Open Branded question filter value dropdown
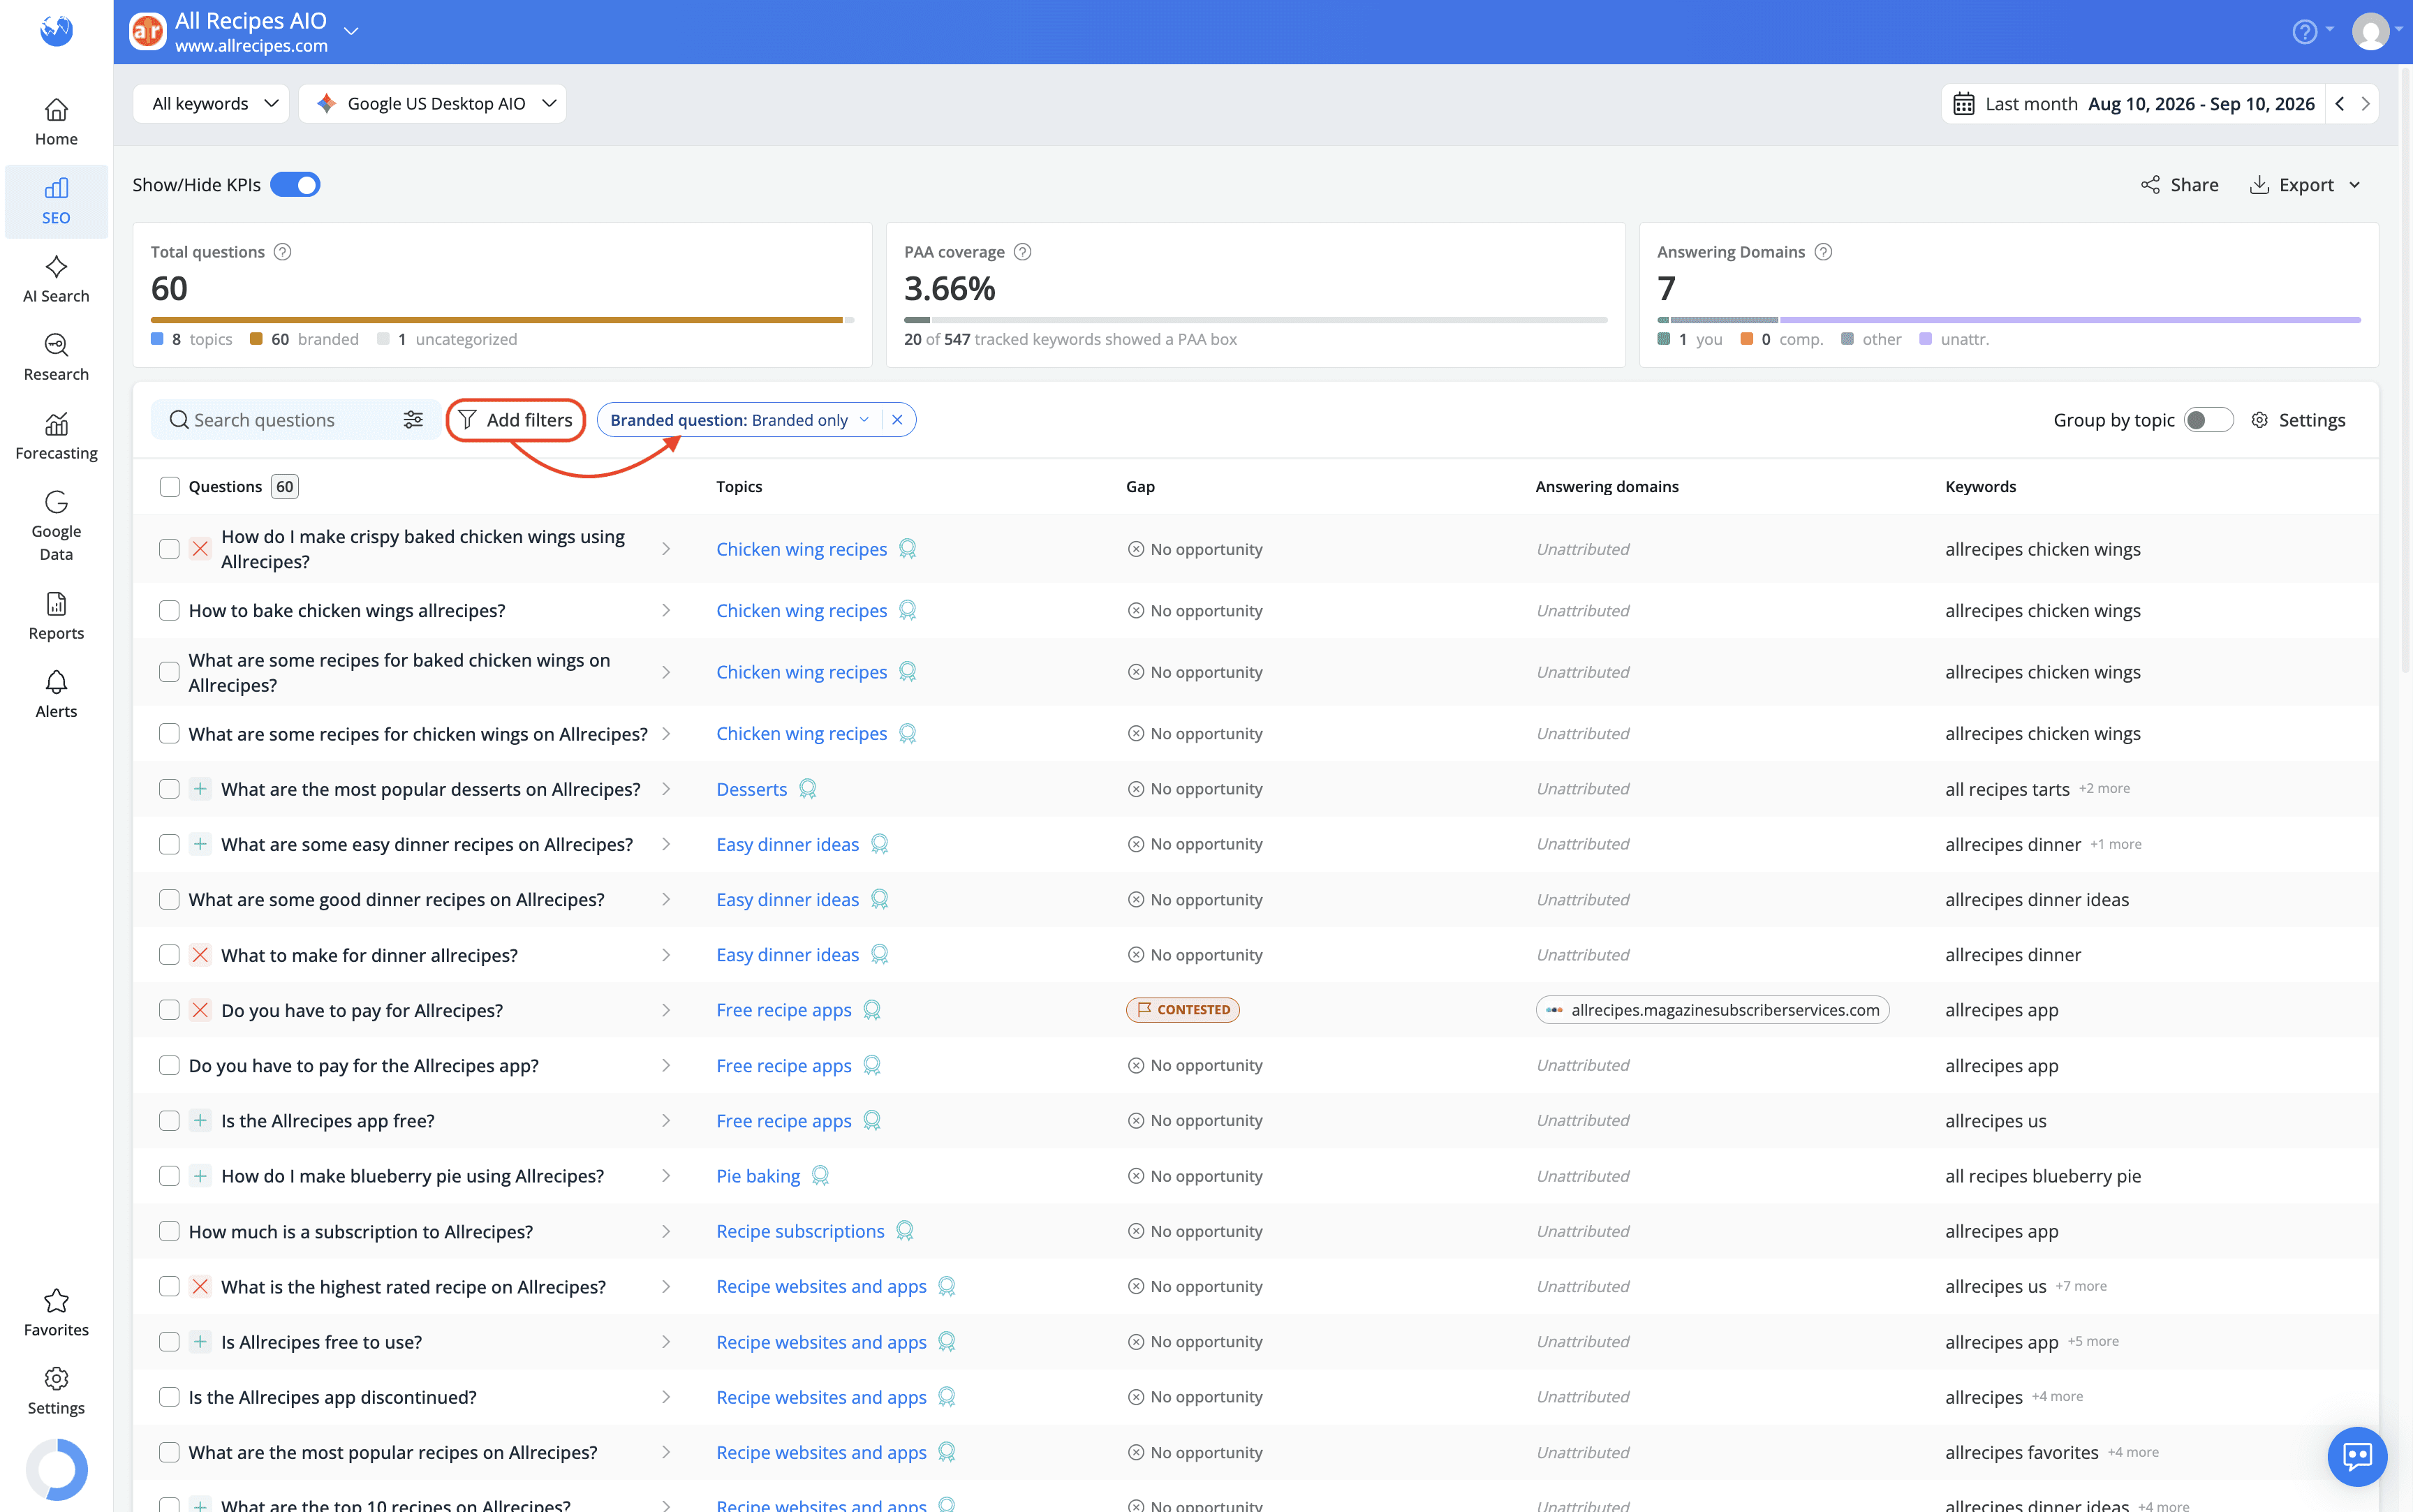 [x=864, y=420]
